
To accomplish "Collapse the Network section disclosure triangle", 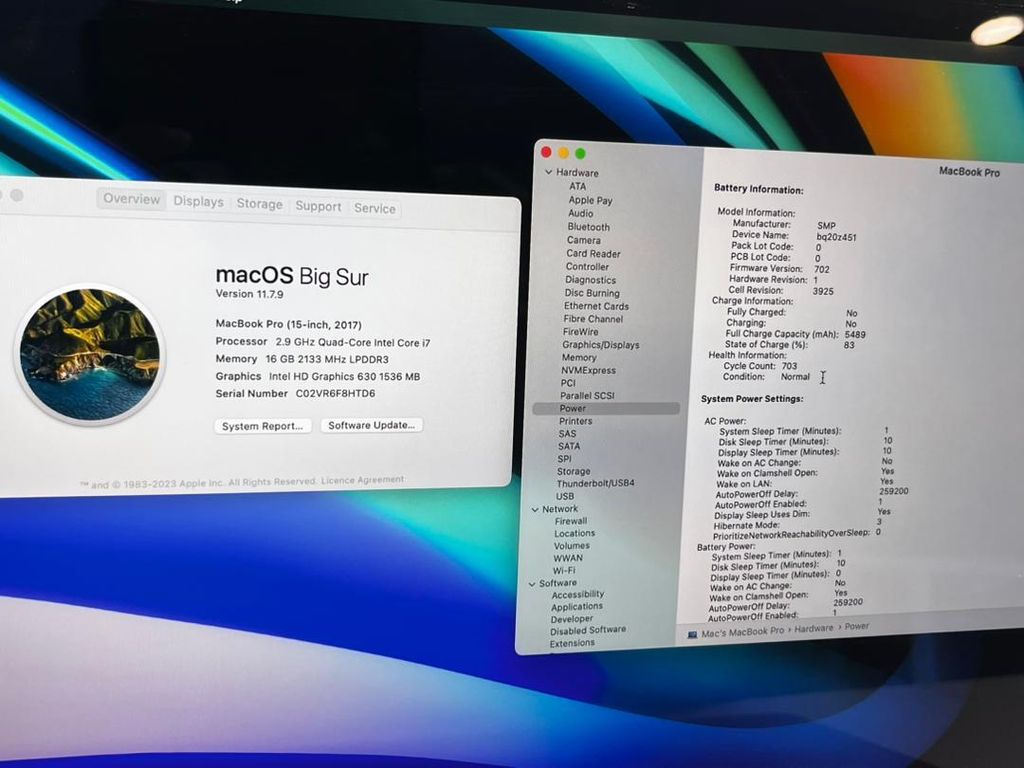I will [535, 509].
